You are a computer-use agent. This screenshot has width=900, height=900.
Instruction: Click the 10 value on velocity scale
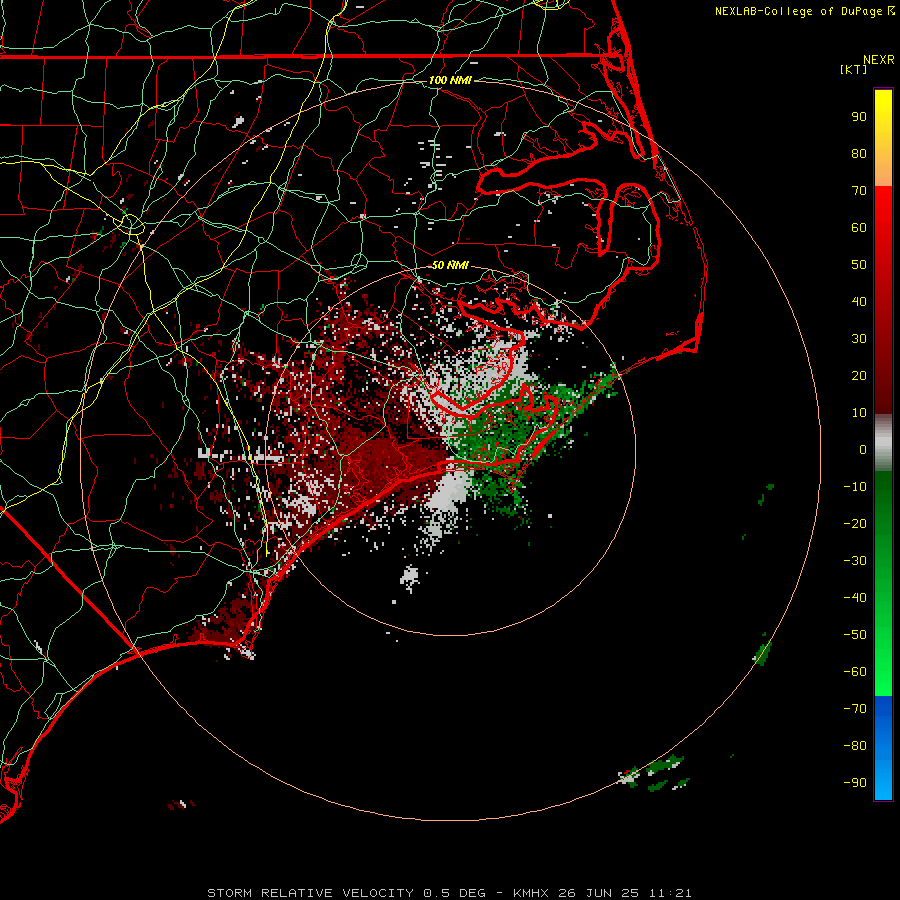click(859, 413)
